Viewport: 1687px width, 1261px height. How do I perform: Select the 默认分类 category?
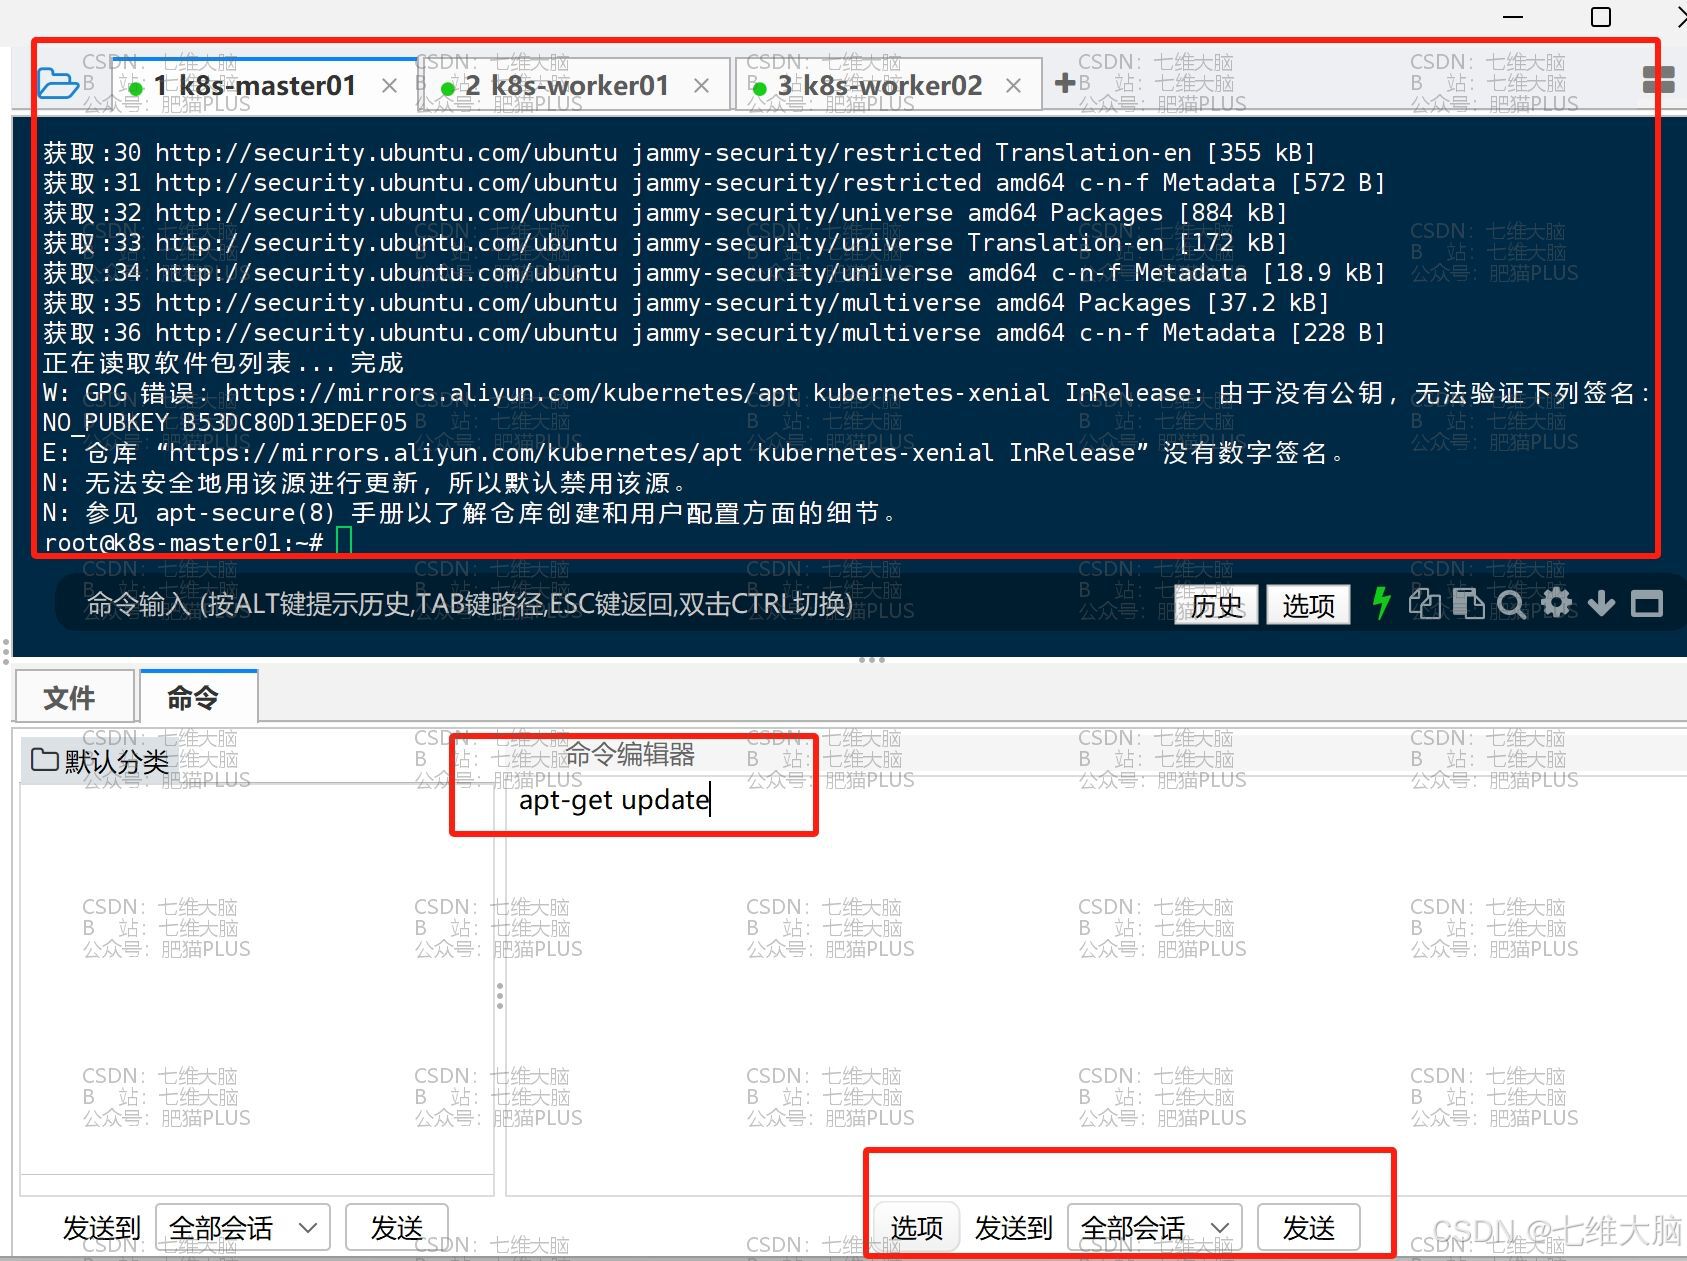(99, 761)
